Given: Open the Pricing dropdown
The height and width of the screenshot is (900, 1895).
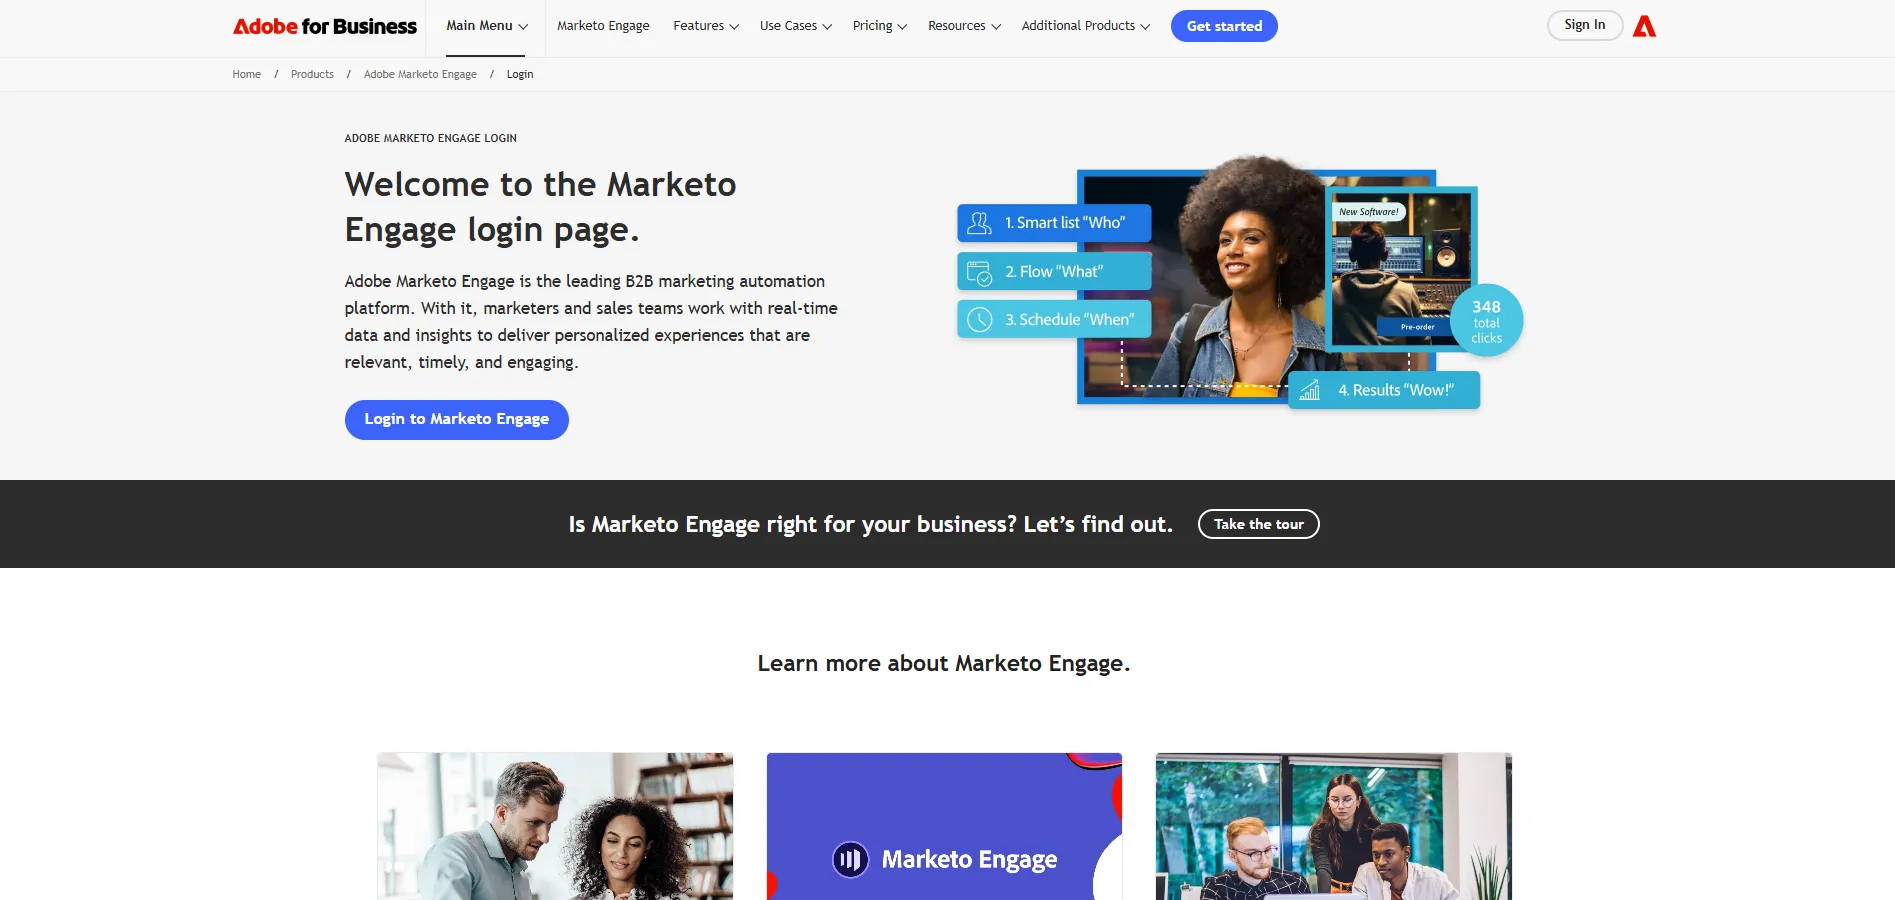Looking at the screenshot, I should 880,26.
